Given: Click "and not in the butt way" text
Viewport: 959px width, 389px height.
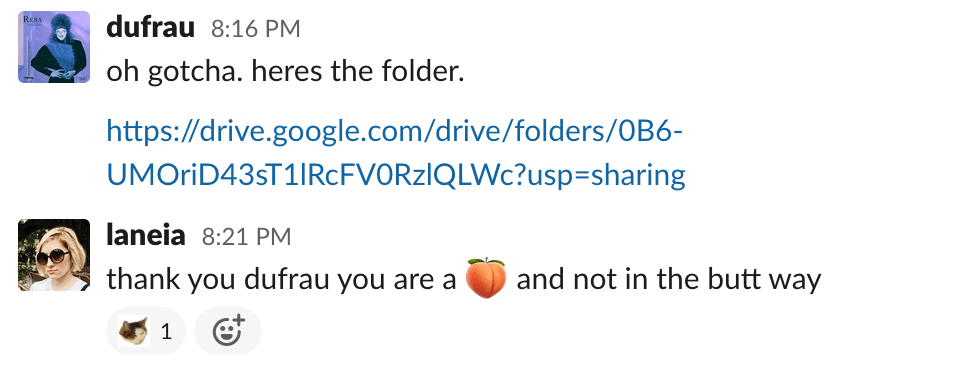Looking at the screenshot, I should (x=668, y=280).
